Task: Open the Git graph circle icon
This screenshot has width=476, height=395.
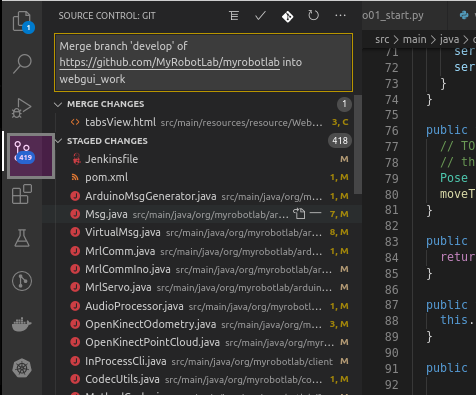Action: click(x=22, y=281)
